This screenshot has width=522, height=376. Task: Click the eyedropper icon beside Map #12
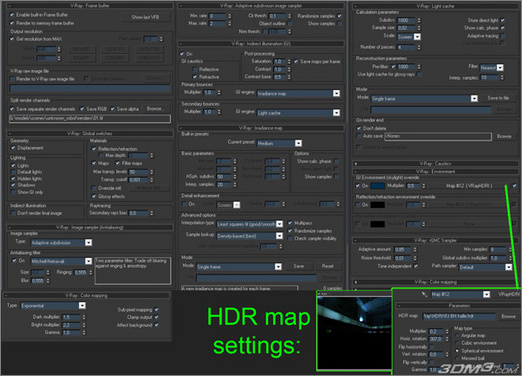tap(424, 294)
